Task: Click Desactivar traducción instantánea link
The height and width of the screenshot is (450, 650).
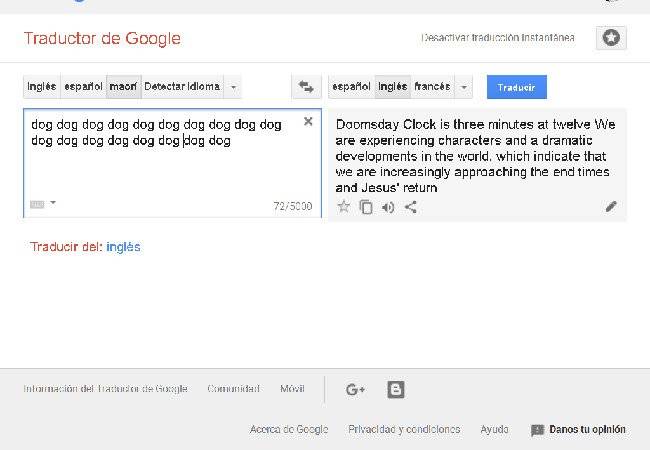Action: point(498,38)
